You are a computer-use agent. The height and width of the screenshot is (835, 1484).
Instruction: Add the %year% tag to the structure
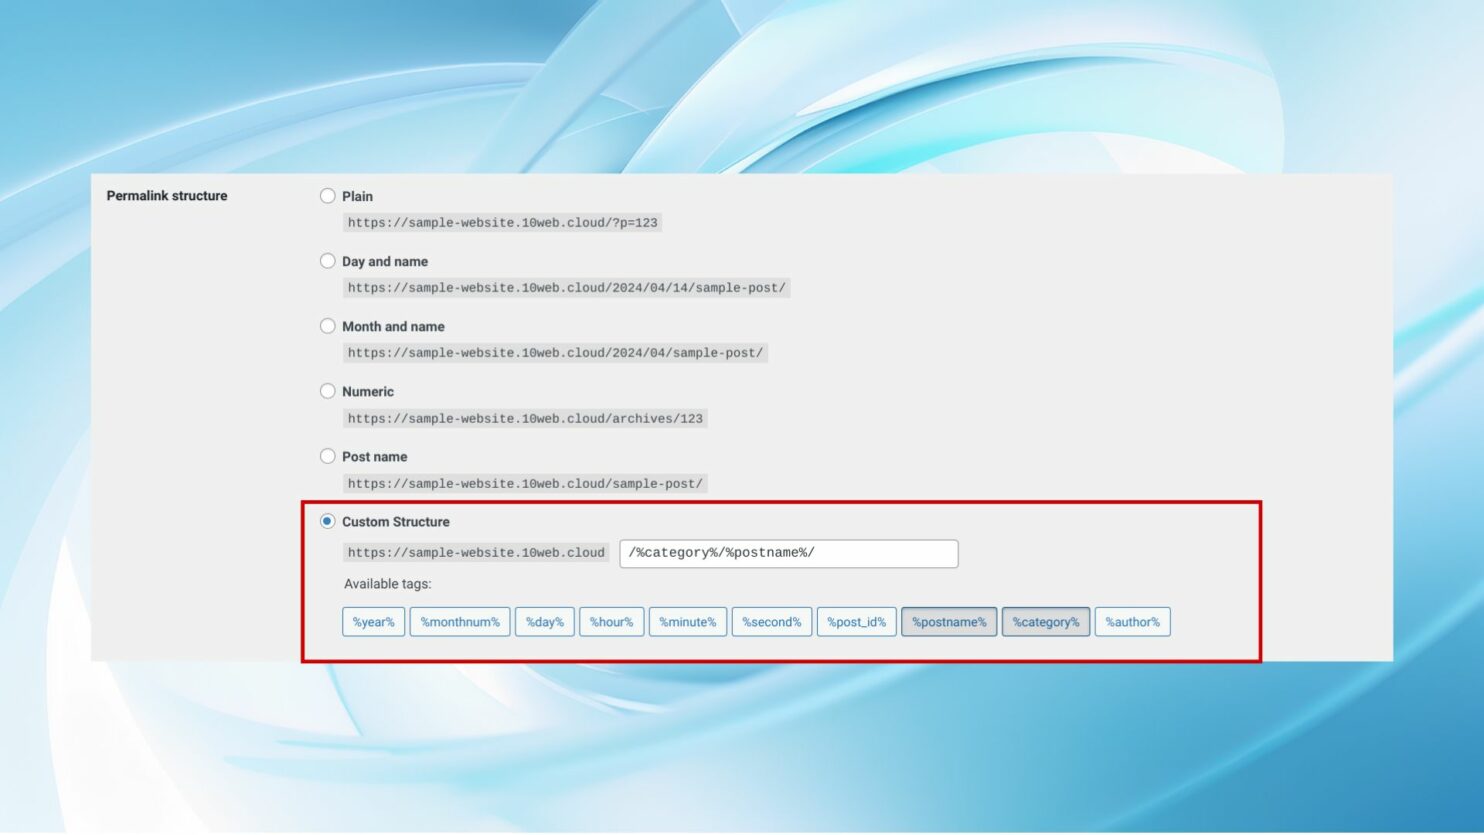(373, 621)
